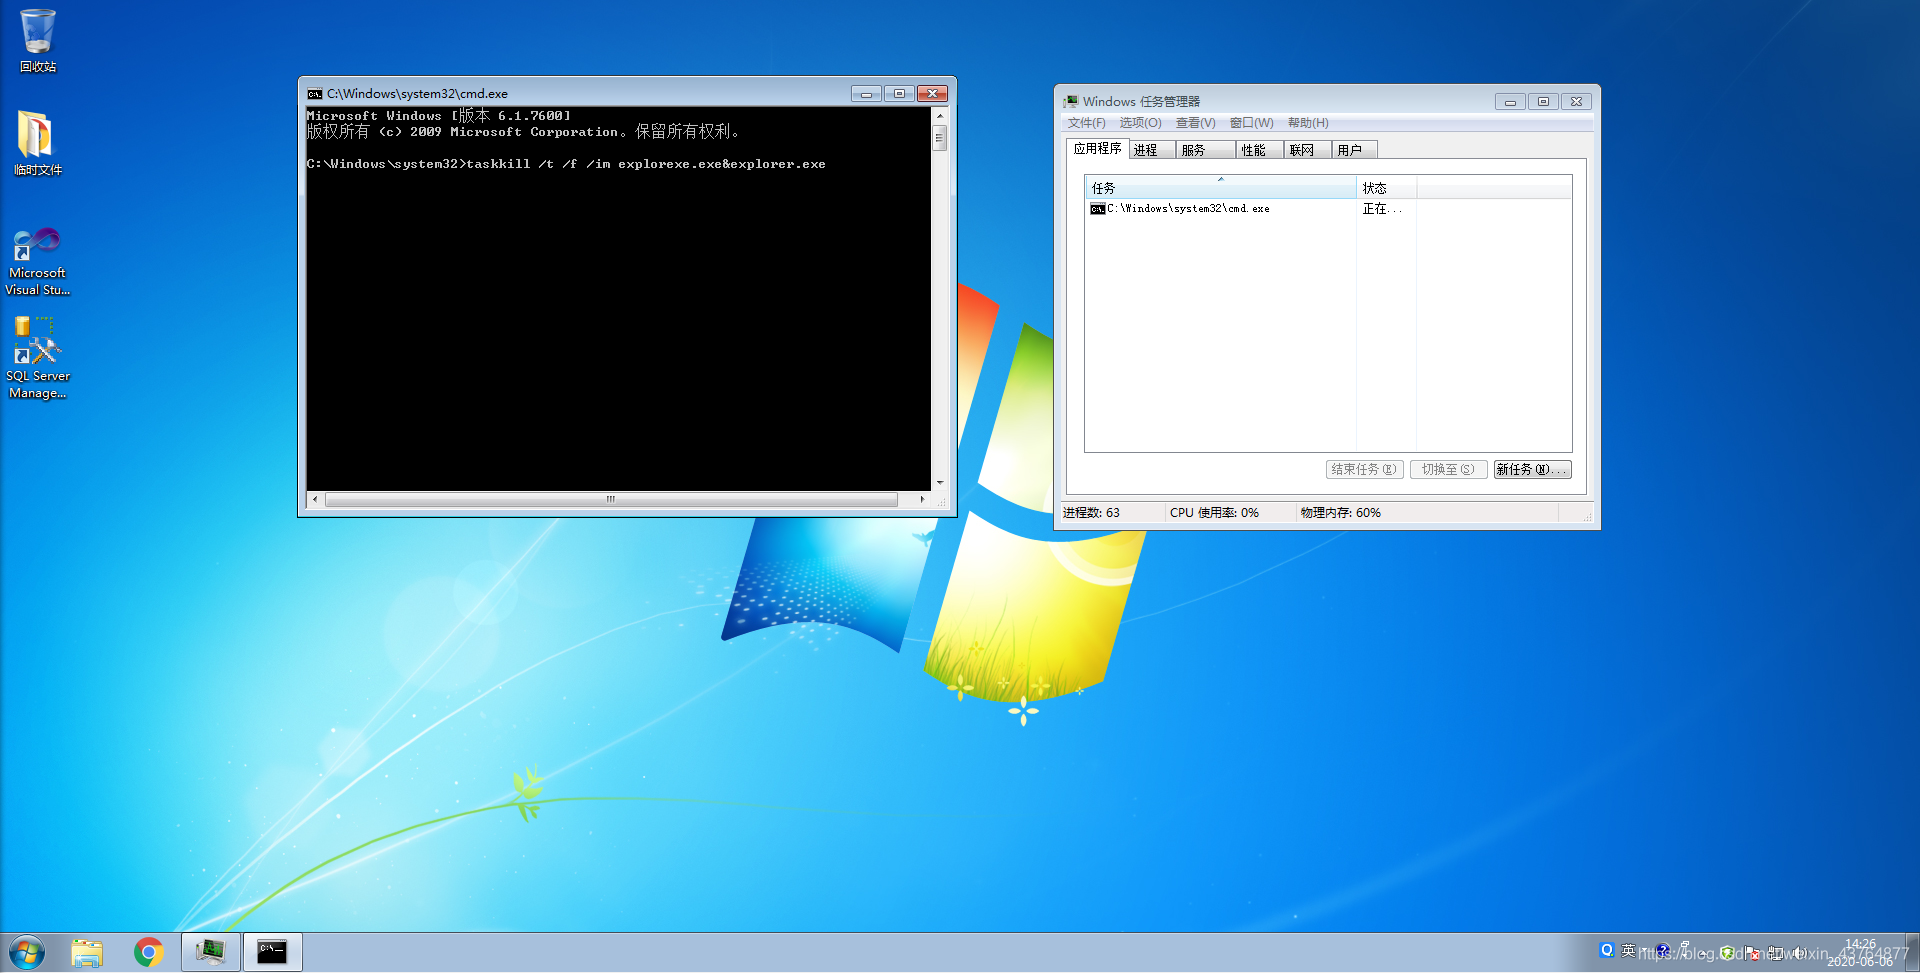Open the Windows Start menu orb
This screenshot has width=1920, height=973.
(27, 952)
